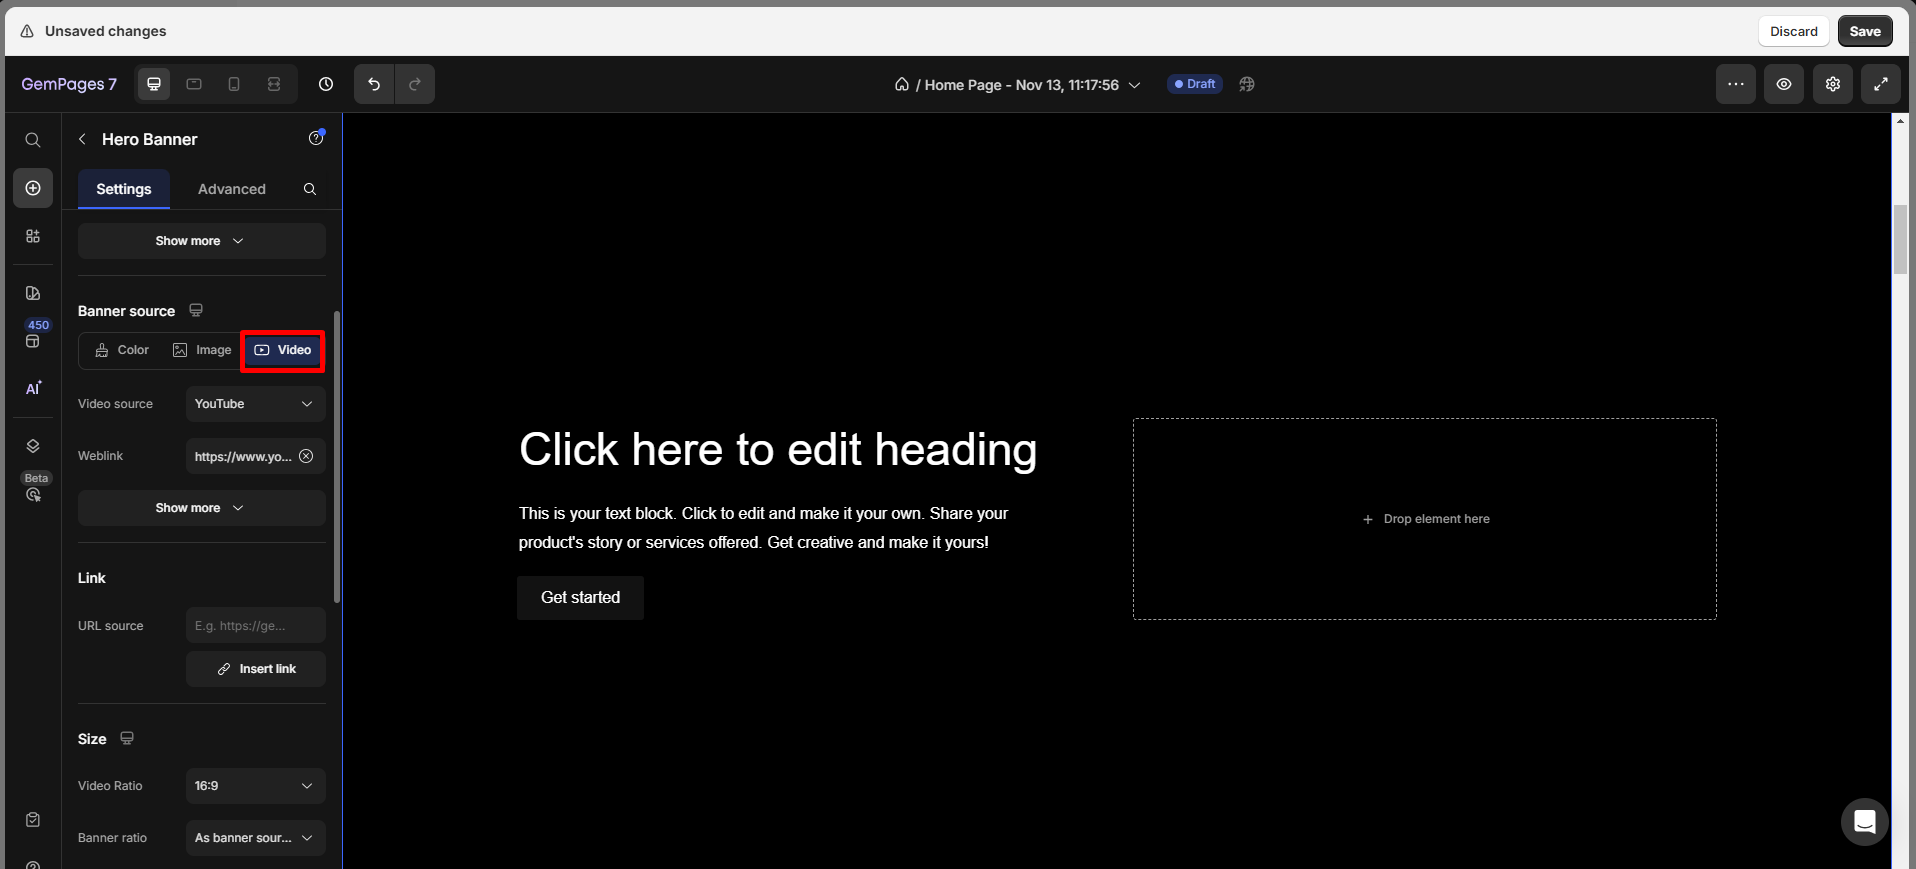
Task: Click the undo arrow icon
Action: [x=374, y=84]
